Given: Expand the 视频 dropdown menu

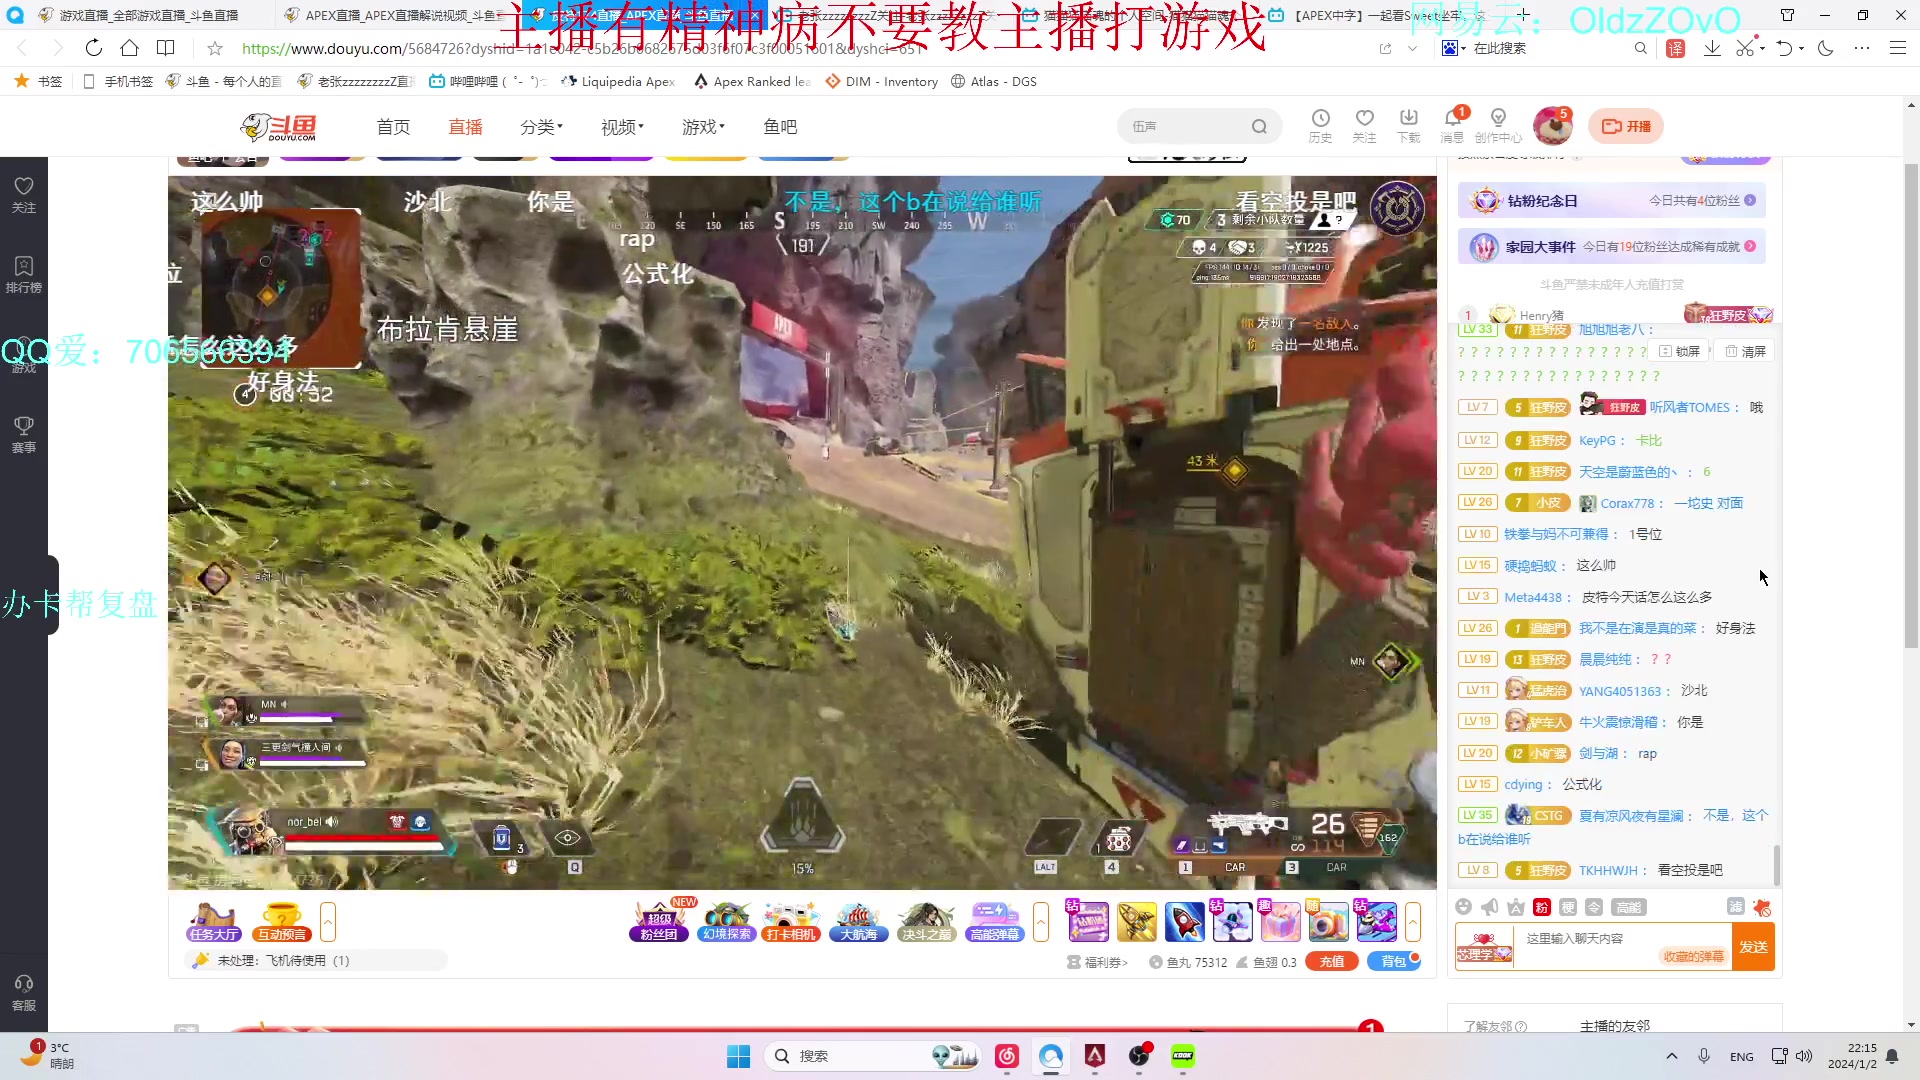Looking at the screenshot, I should (622, 127).
